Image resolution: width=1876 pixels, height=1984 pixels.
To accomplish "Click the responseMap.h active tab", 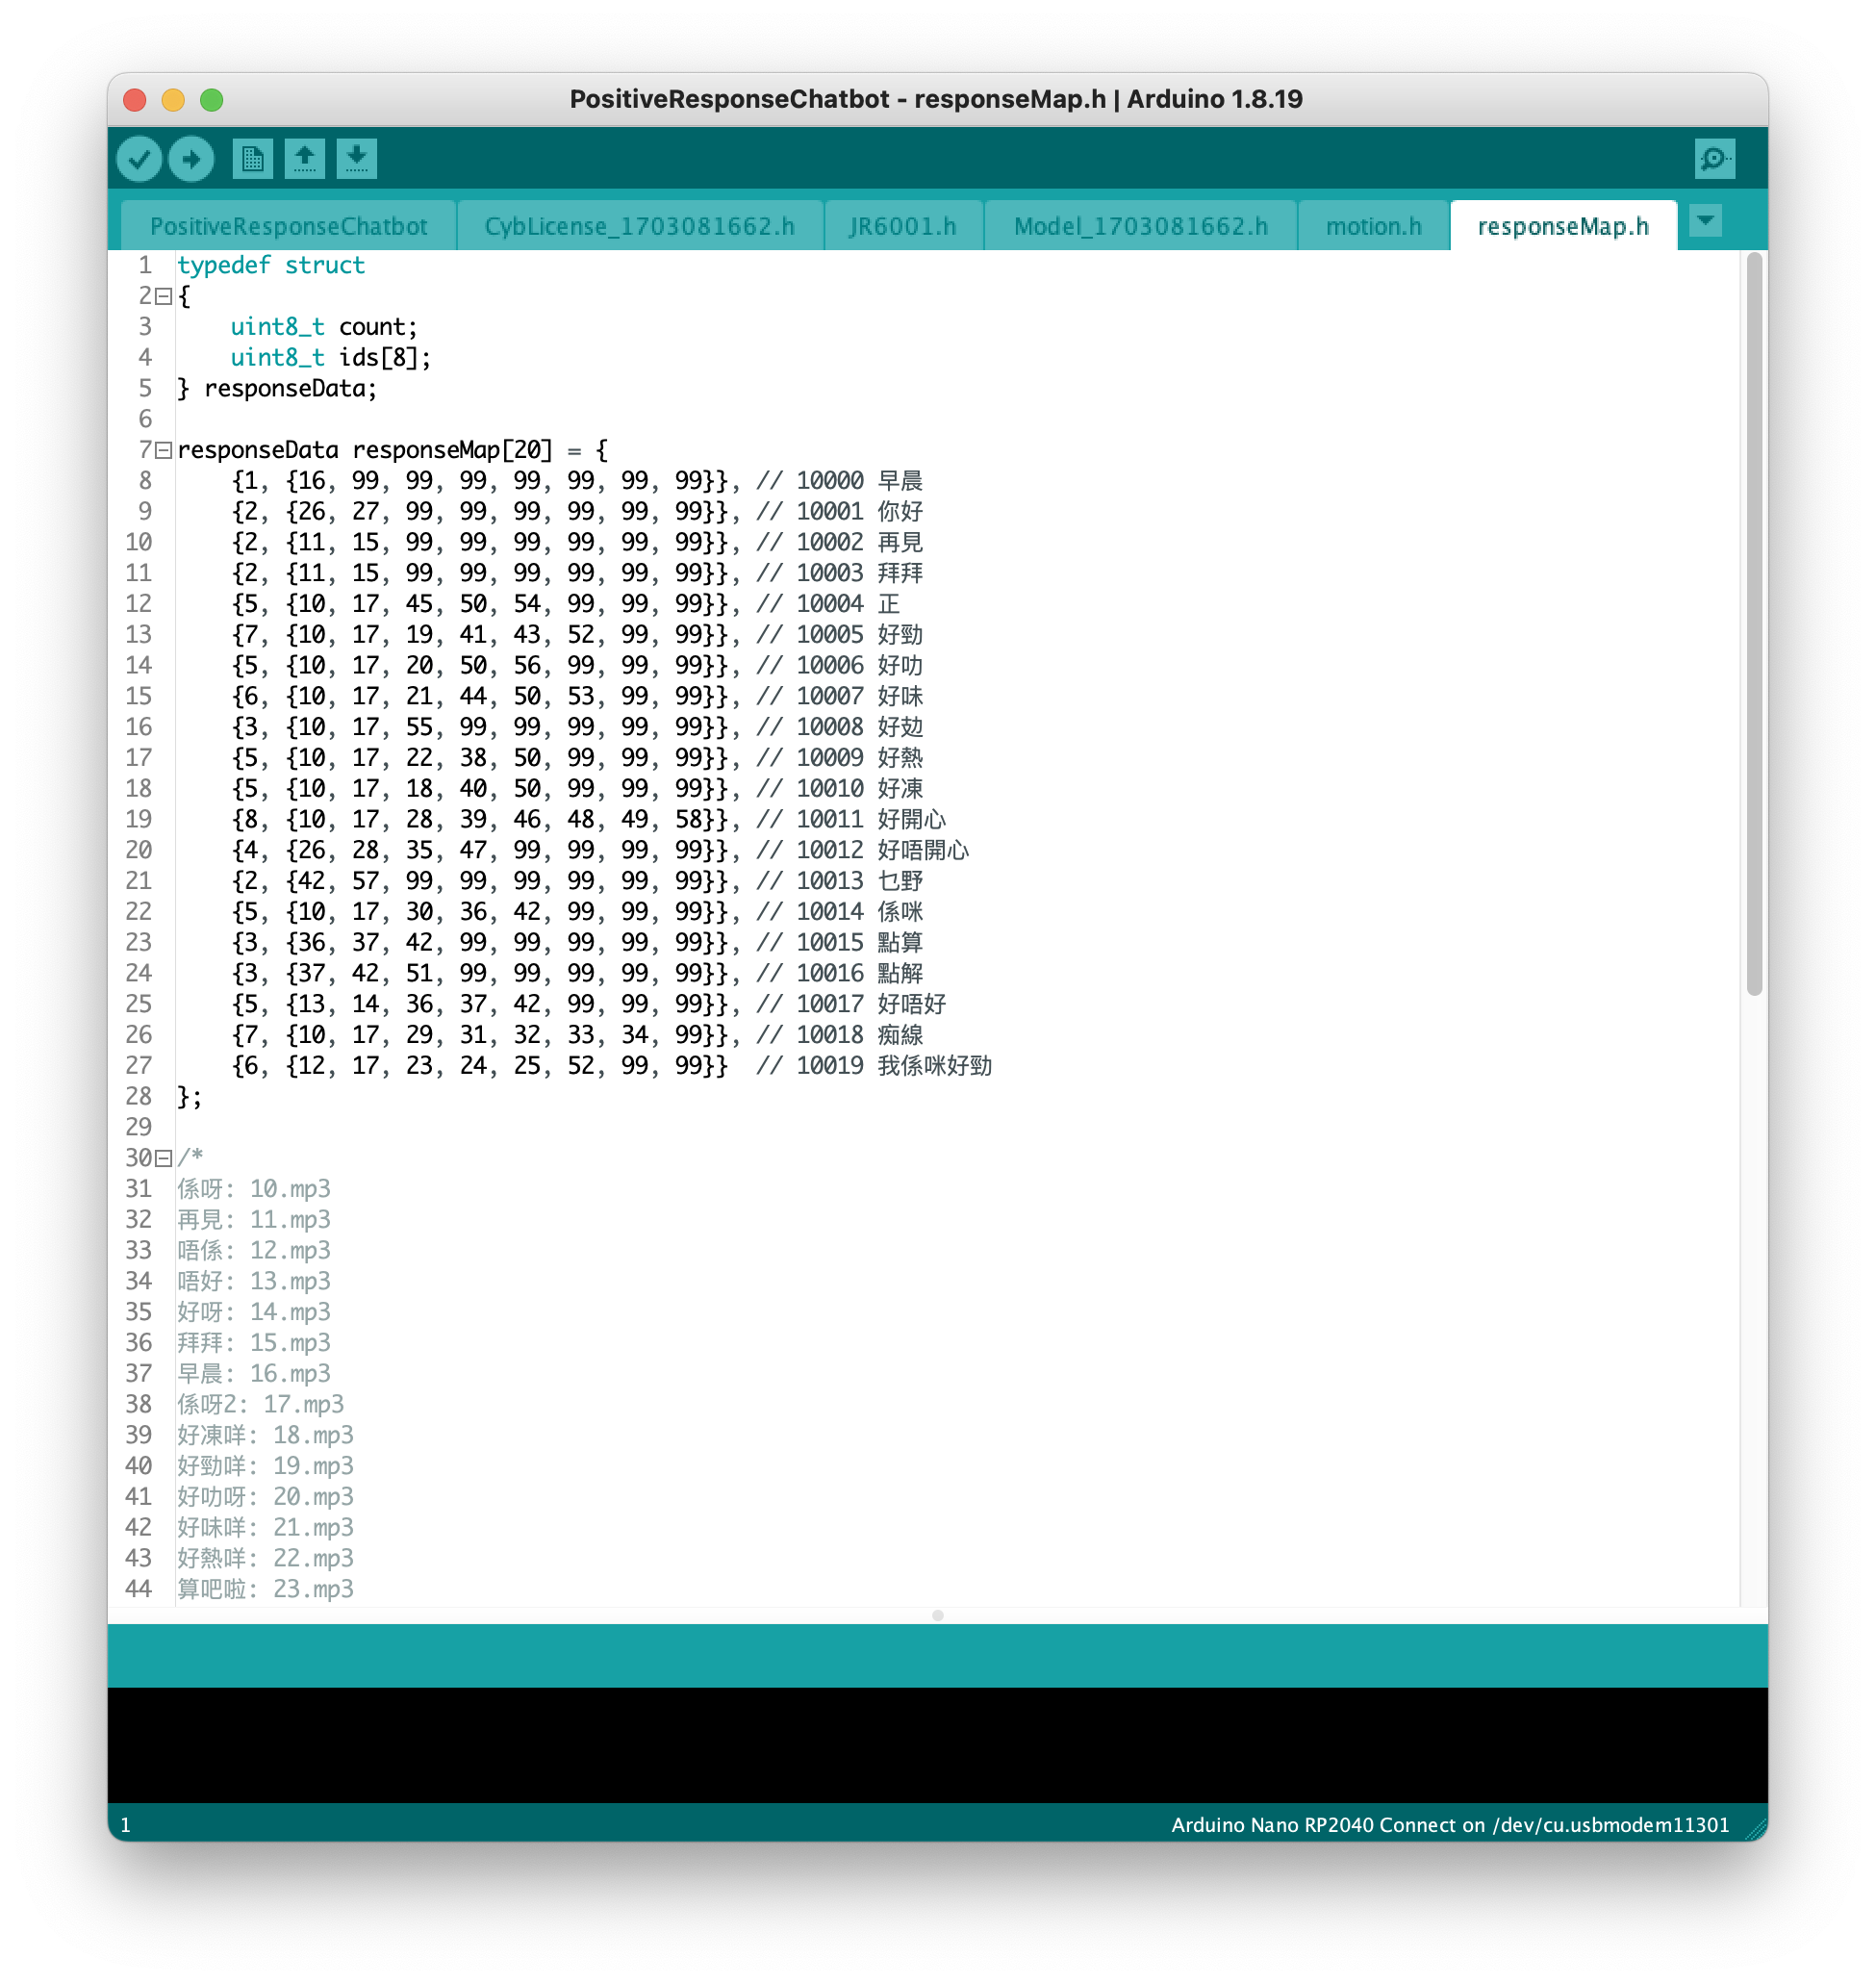I will tap(1563, 225).
